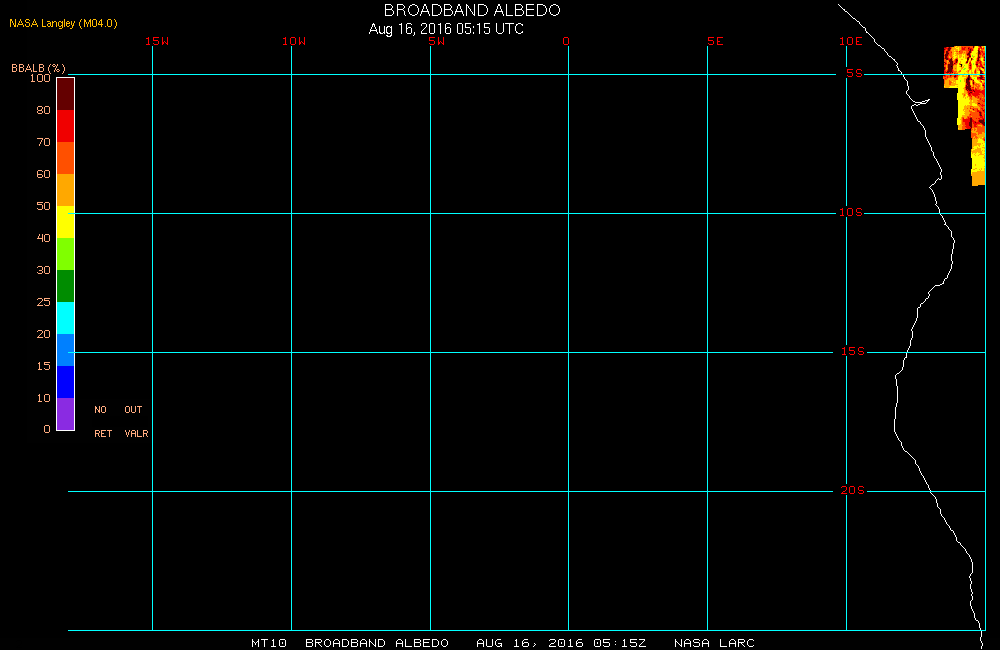Select the light blue 15-20 color band
This screenshot has width=1000, height=650.
click(66, 350)
